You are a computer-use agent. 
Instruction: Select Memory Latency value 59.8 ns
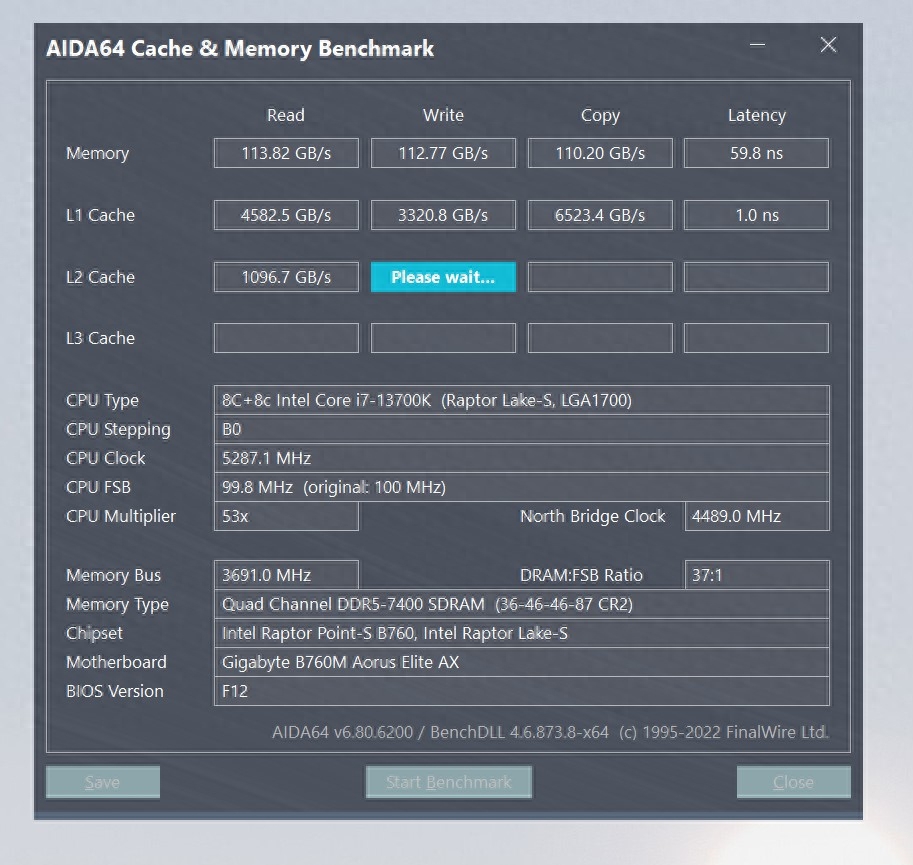click(756, 153)
